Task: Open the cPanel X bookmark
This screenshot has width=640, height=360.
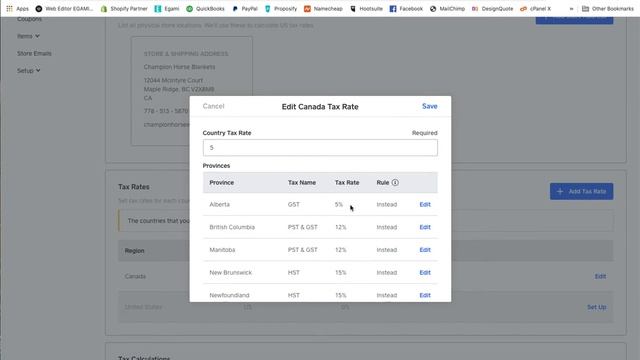Action: pos(536,9)
